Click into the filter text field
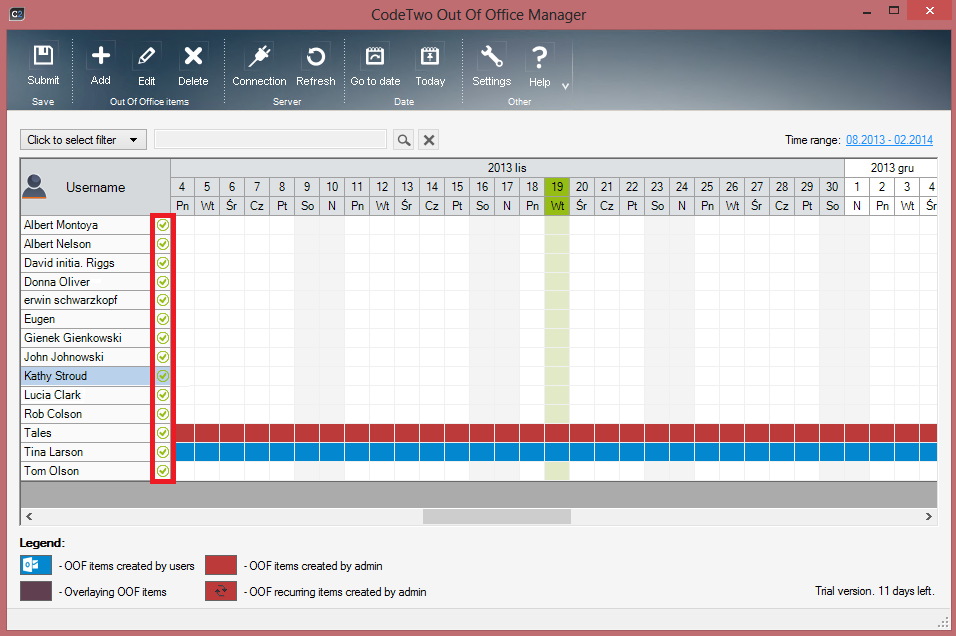The image size is (956, 636). tap(270, 140)
